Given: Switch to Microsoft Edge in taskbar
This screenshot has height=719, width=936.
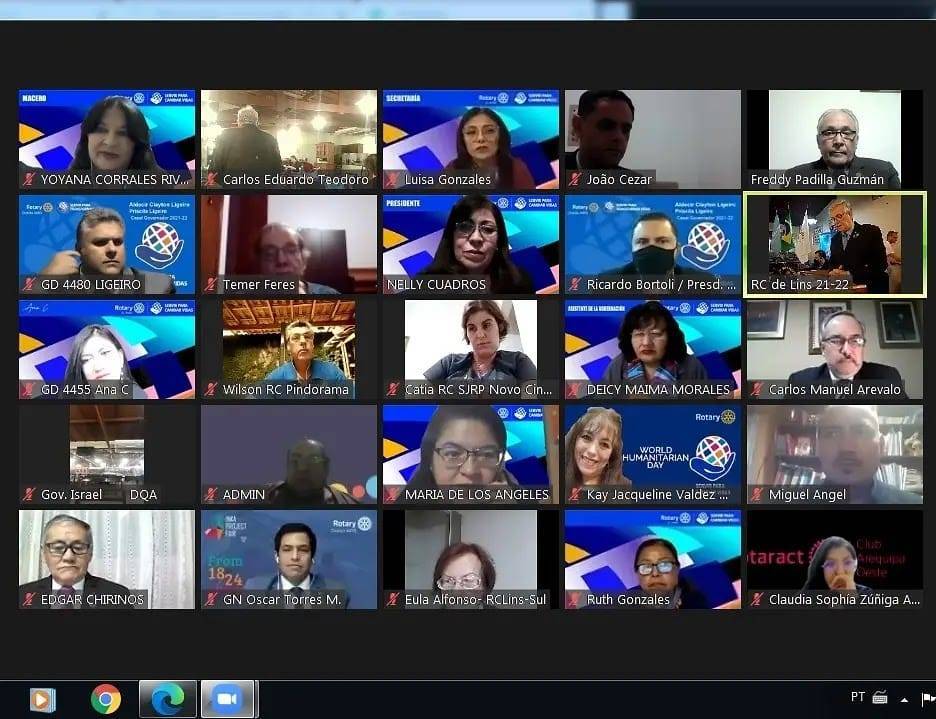Looking at the screenshot, I should click(167, 699).
